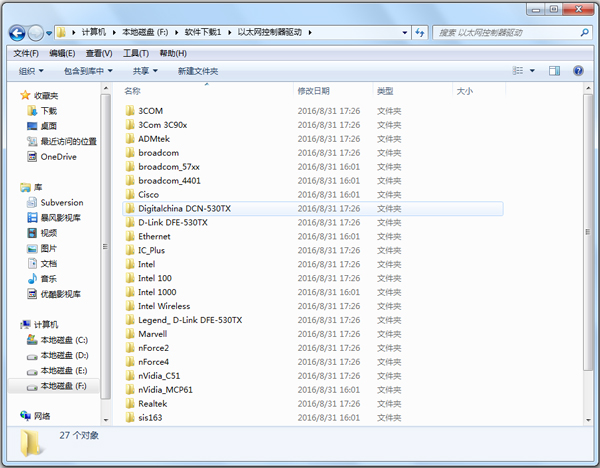Open the view options dropdown arrow
Screen dimensions: 600x468
click(x=532, y=71)
